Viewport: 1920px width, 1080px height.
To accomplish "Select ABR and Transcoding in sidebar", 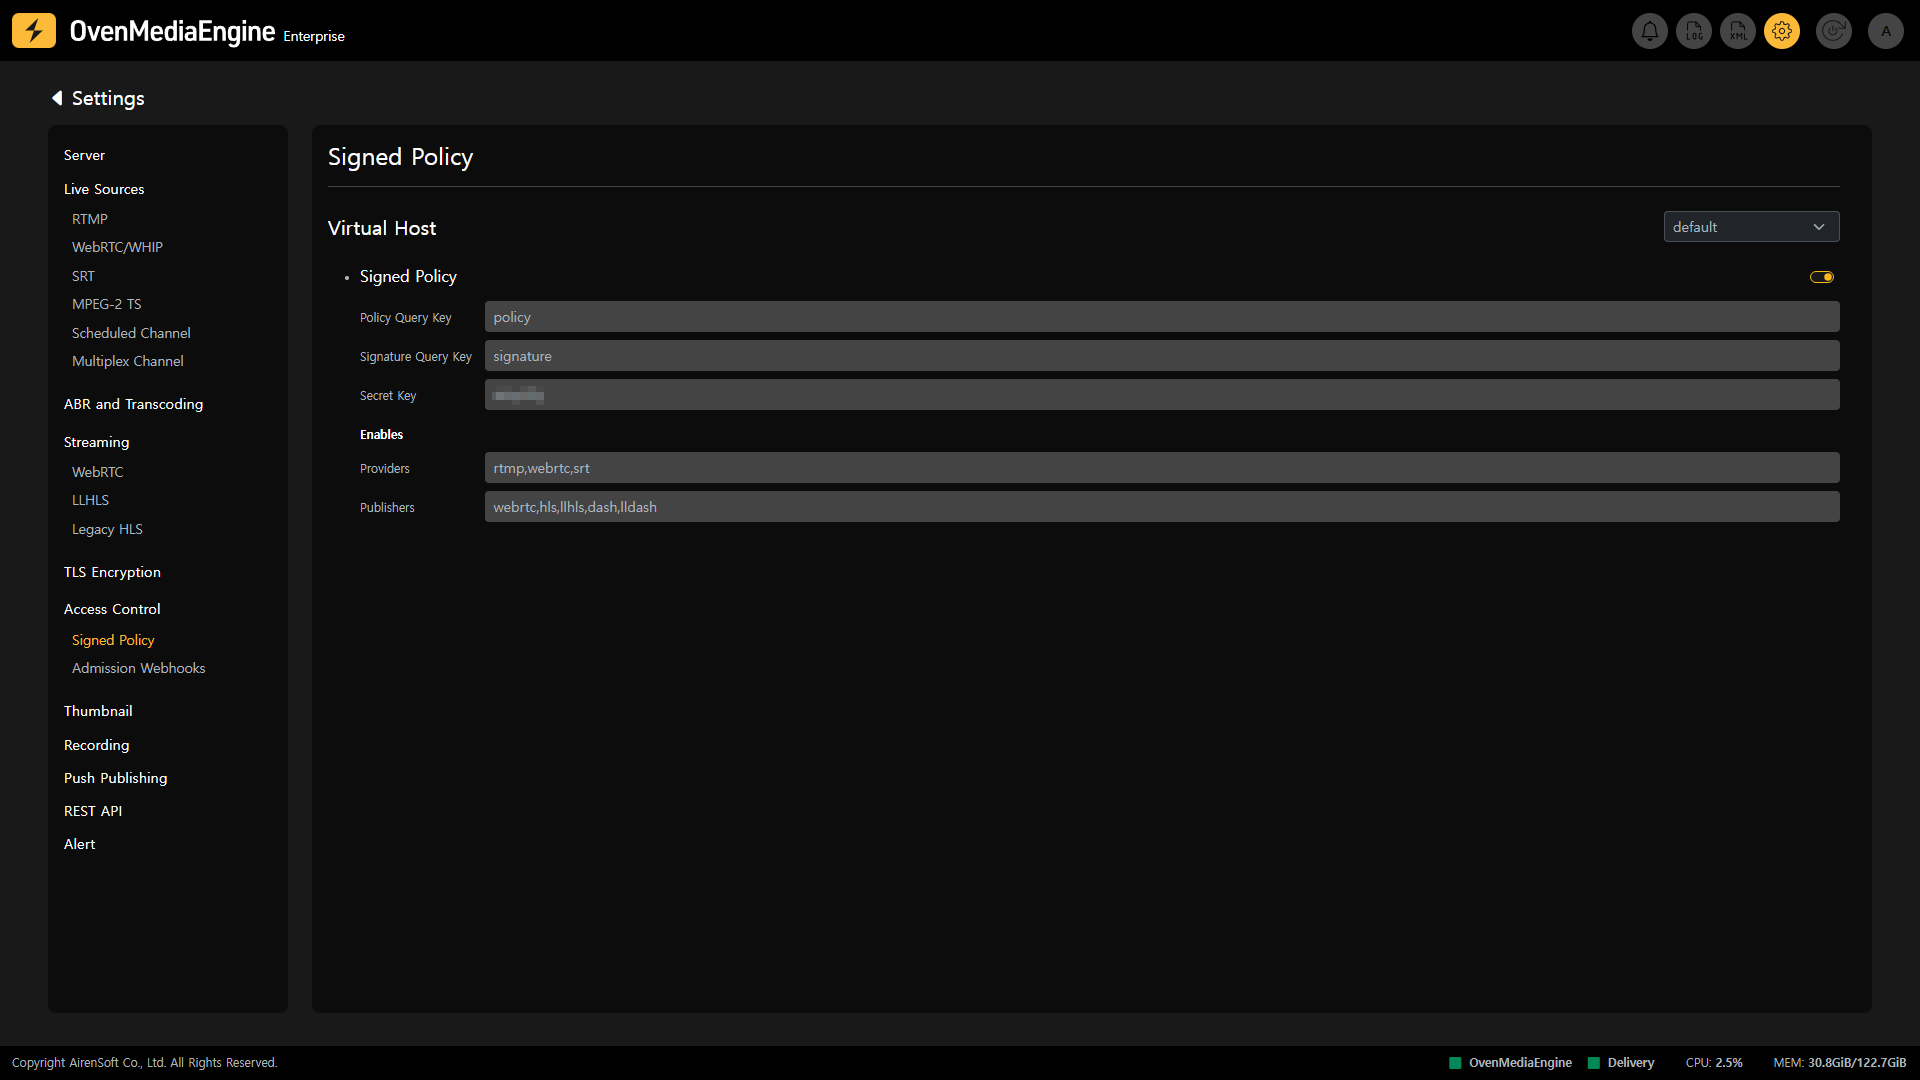I will [133, 404].
